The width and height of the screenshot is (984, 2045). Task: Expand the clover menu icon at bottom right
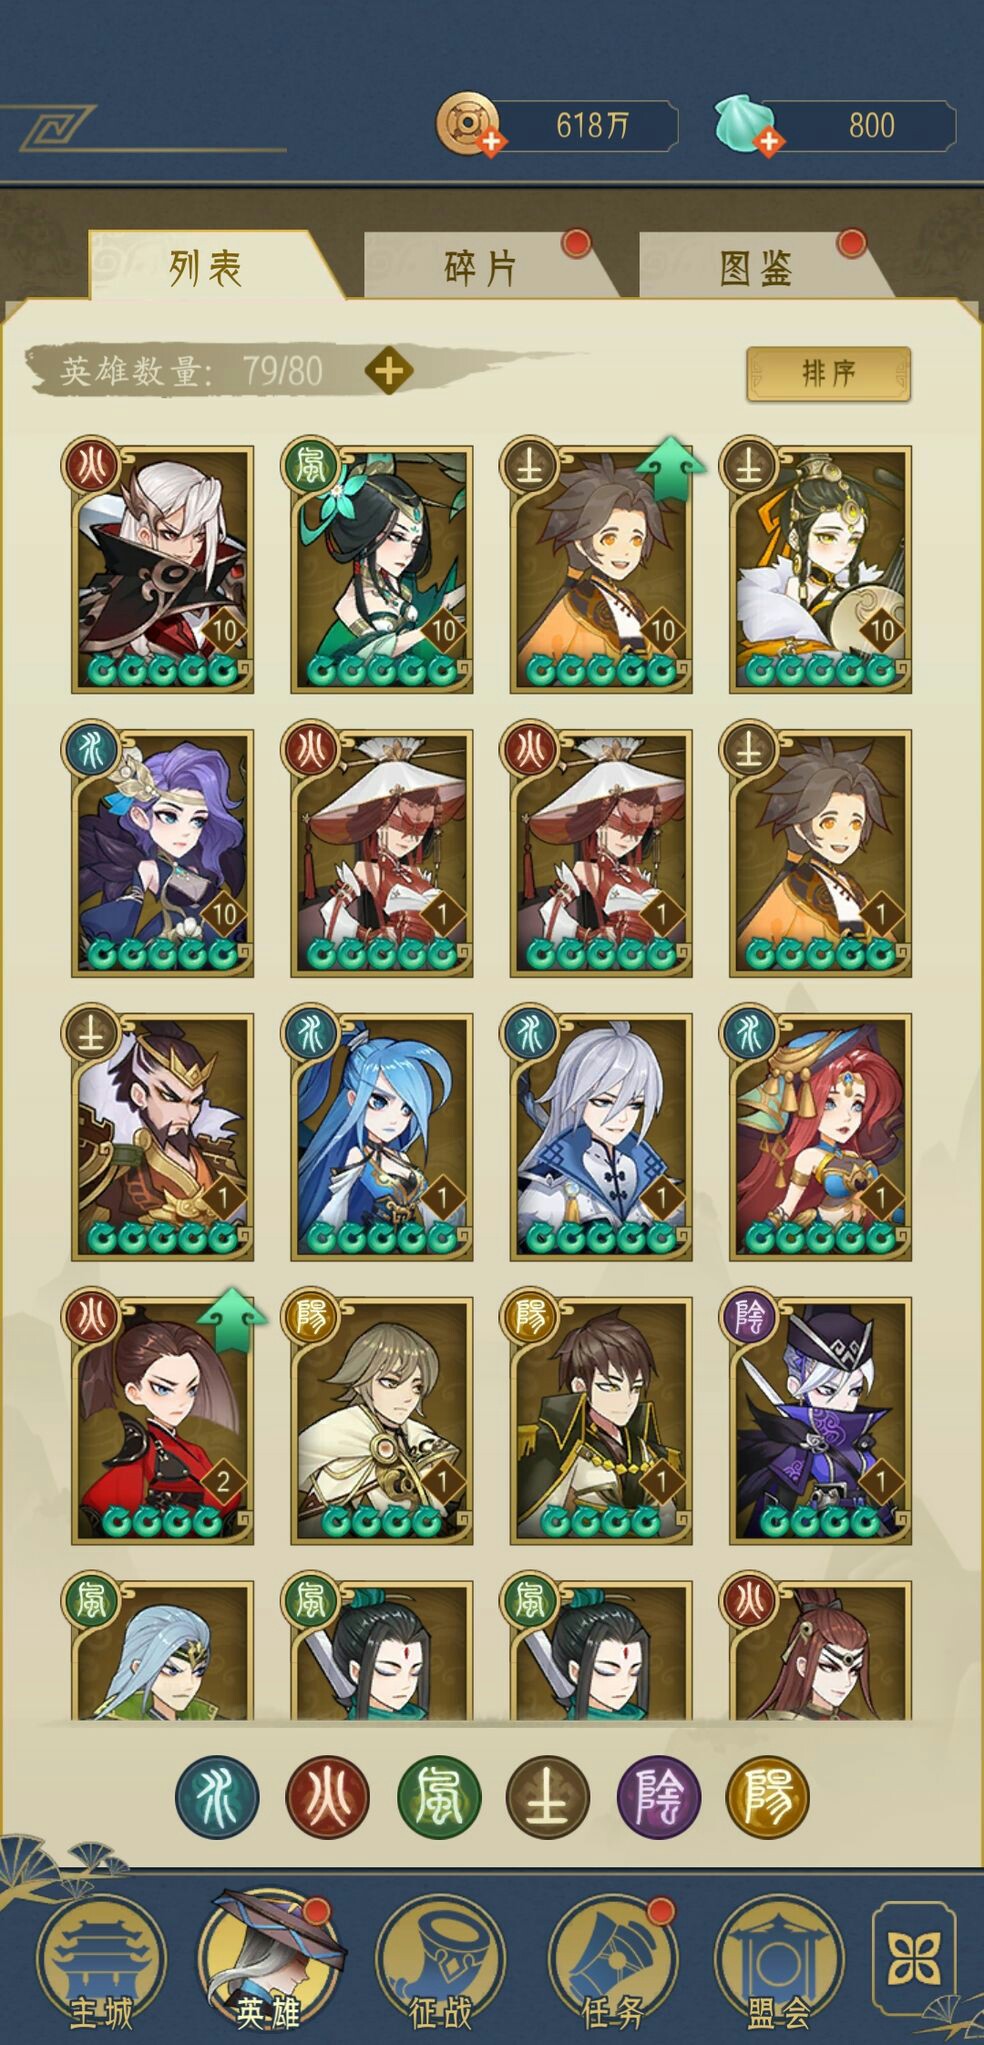point(914,1959)
